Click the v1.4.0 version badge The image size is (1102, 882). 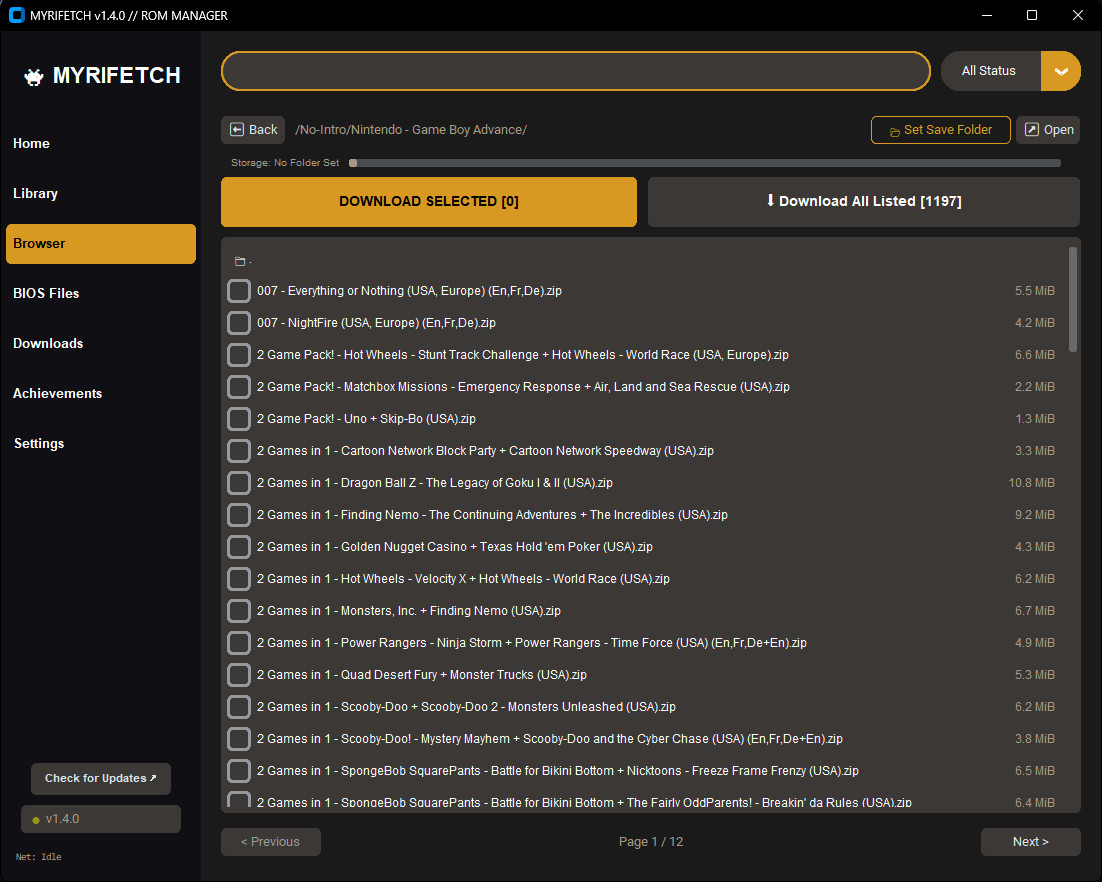[101, 819]
